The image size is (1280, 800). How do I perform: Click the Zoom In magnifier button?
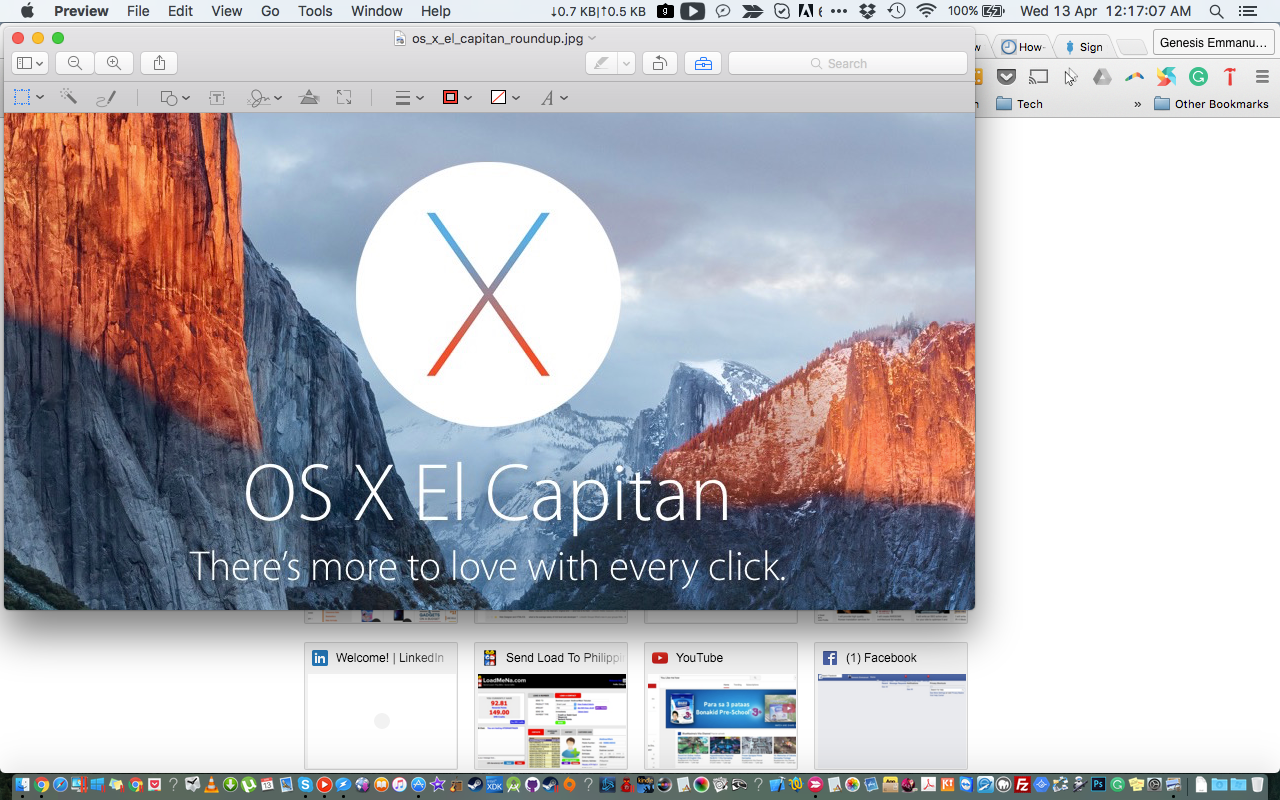tap(114, 63)
